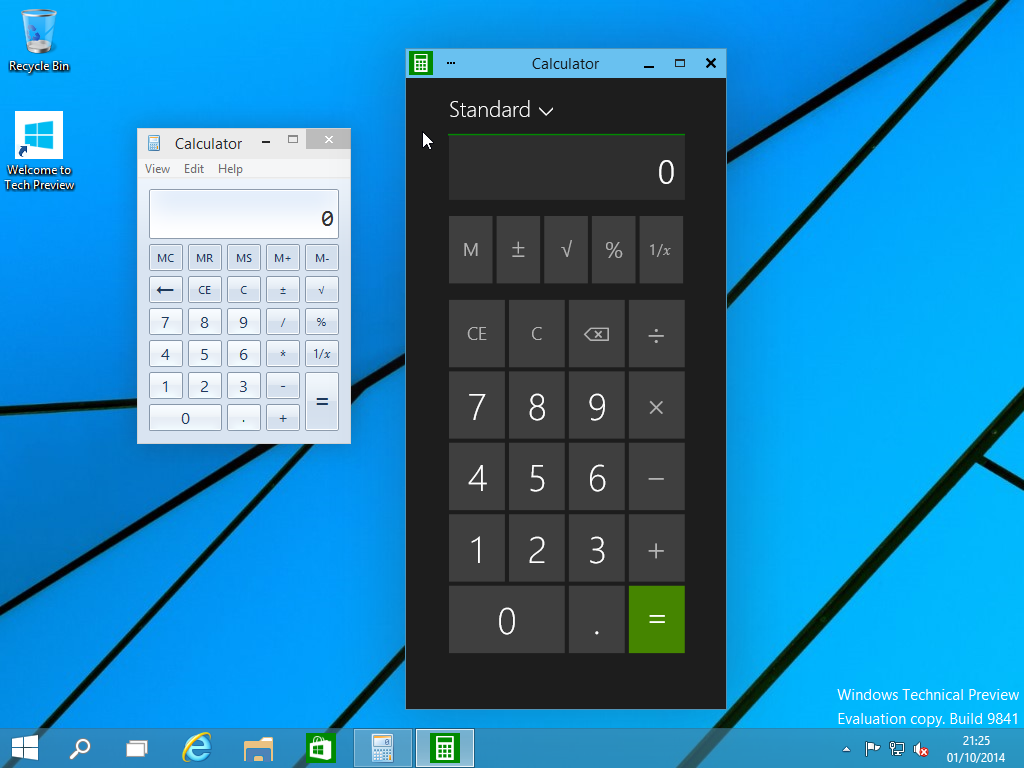This screenshot has height=768, width=1024.
Task: Tap digit 0 in modern Calculator
Action: coord(507,619)
